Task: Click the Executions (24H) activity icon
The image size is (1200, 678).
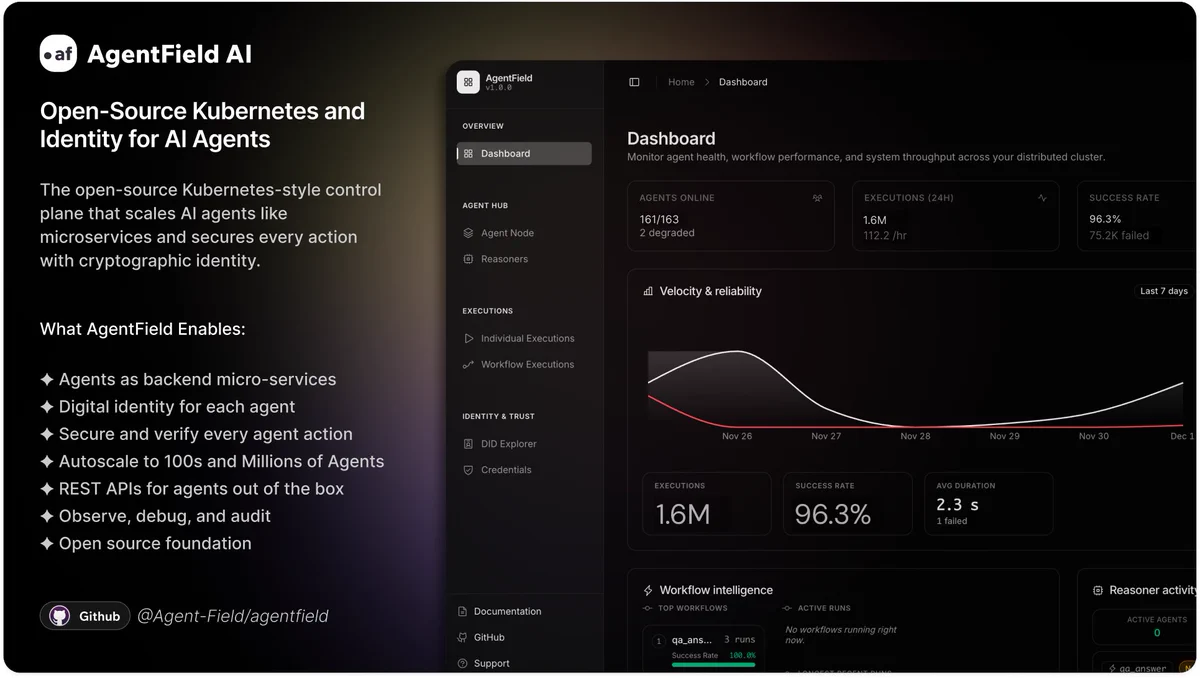Action: pyautogui.click(x=1042, y=198)
